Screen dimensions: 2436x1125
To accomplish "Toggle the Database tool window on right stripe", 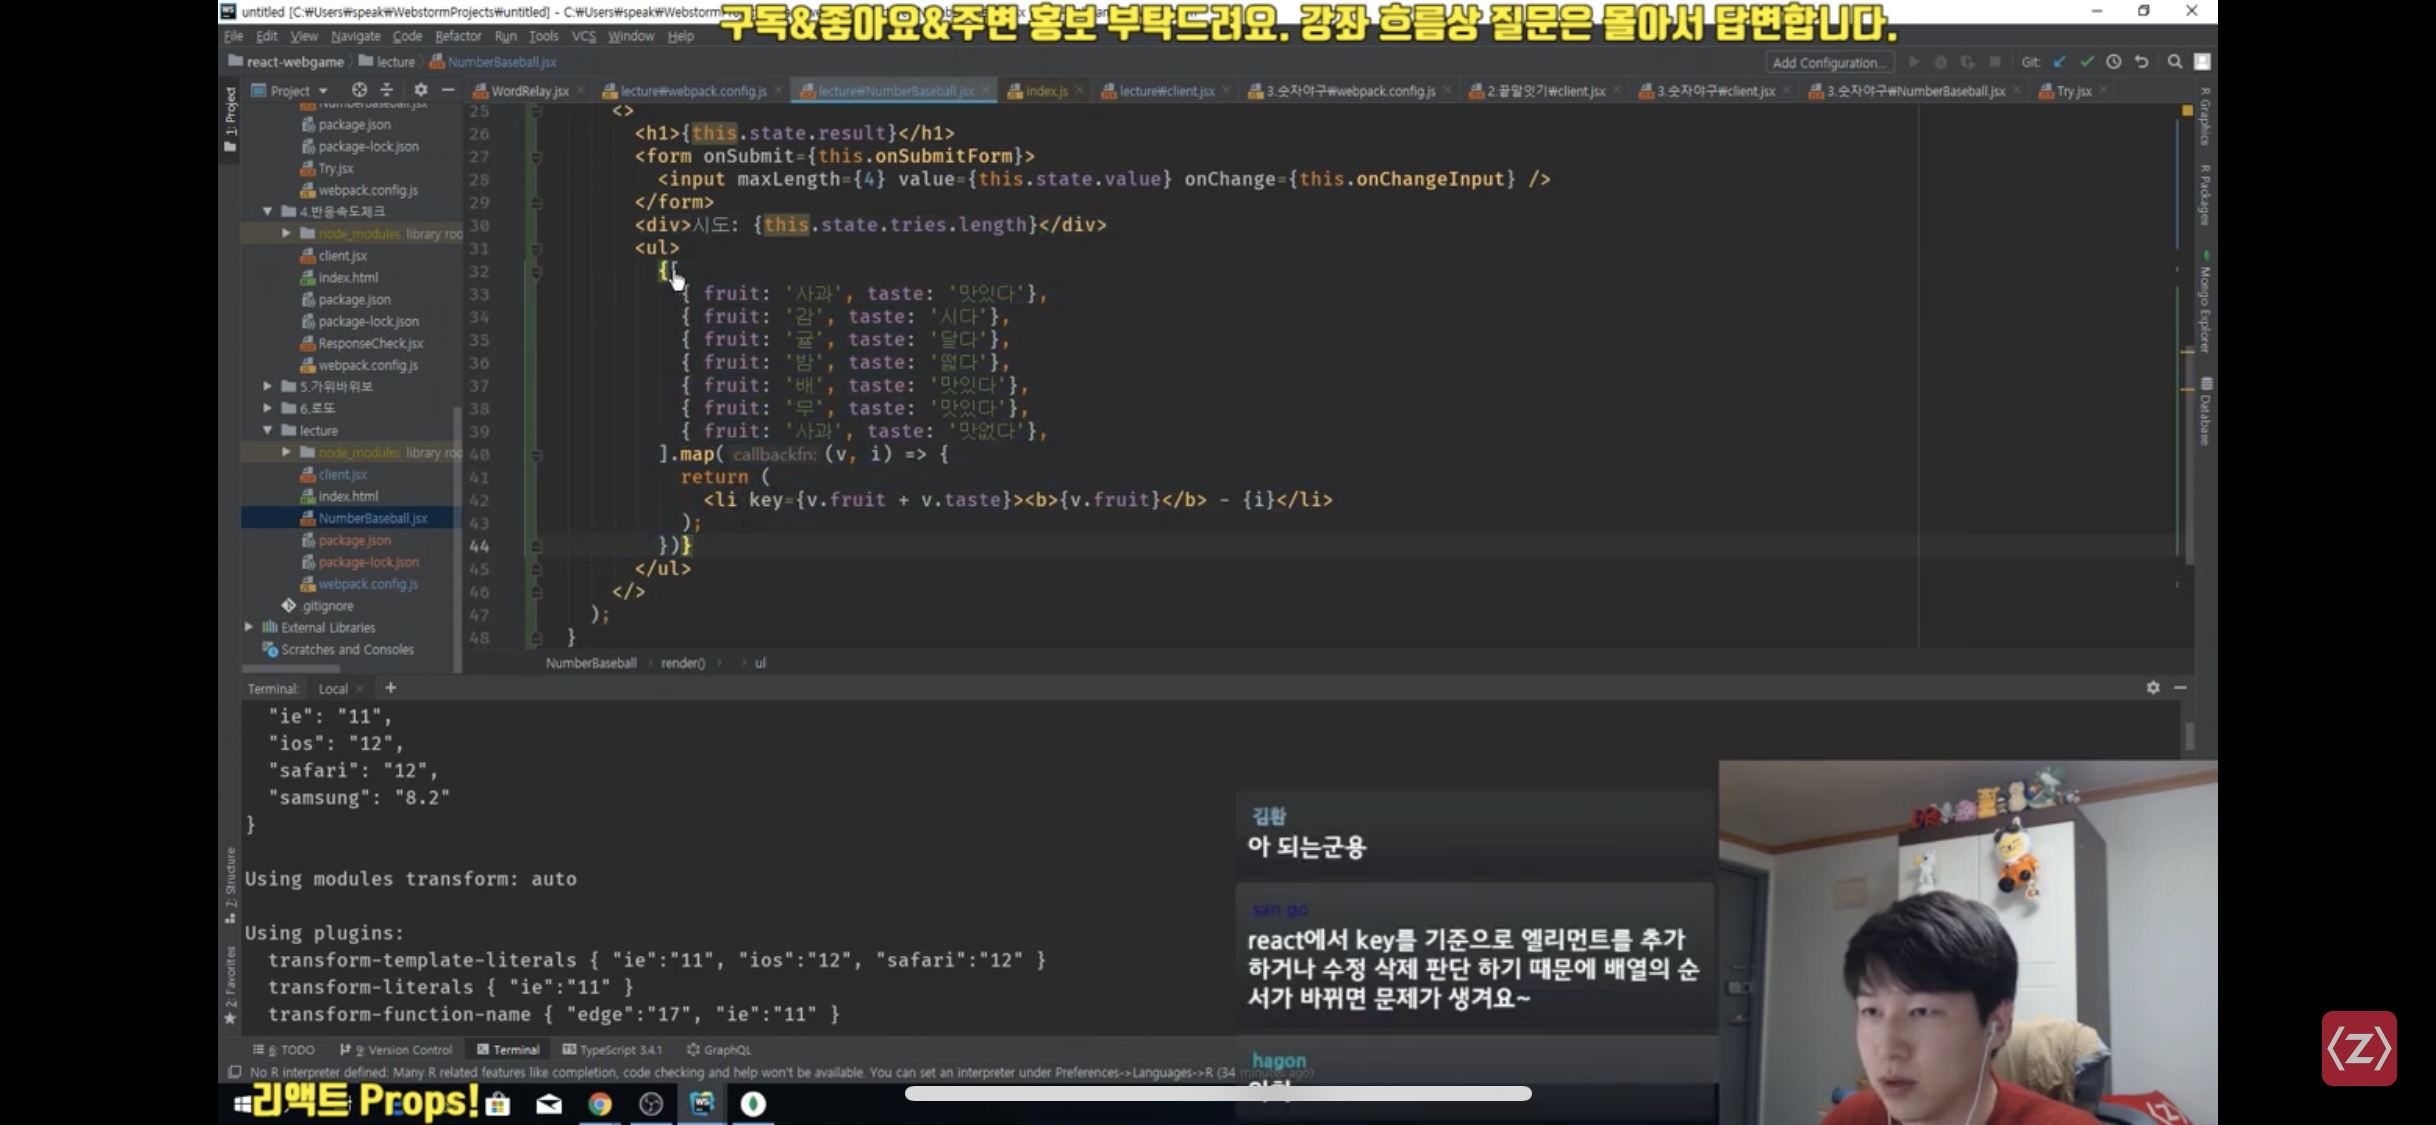I will pos(2205,412).
